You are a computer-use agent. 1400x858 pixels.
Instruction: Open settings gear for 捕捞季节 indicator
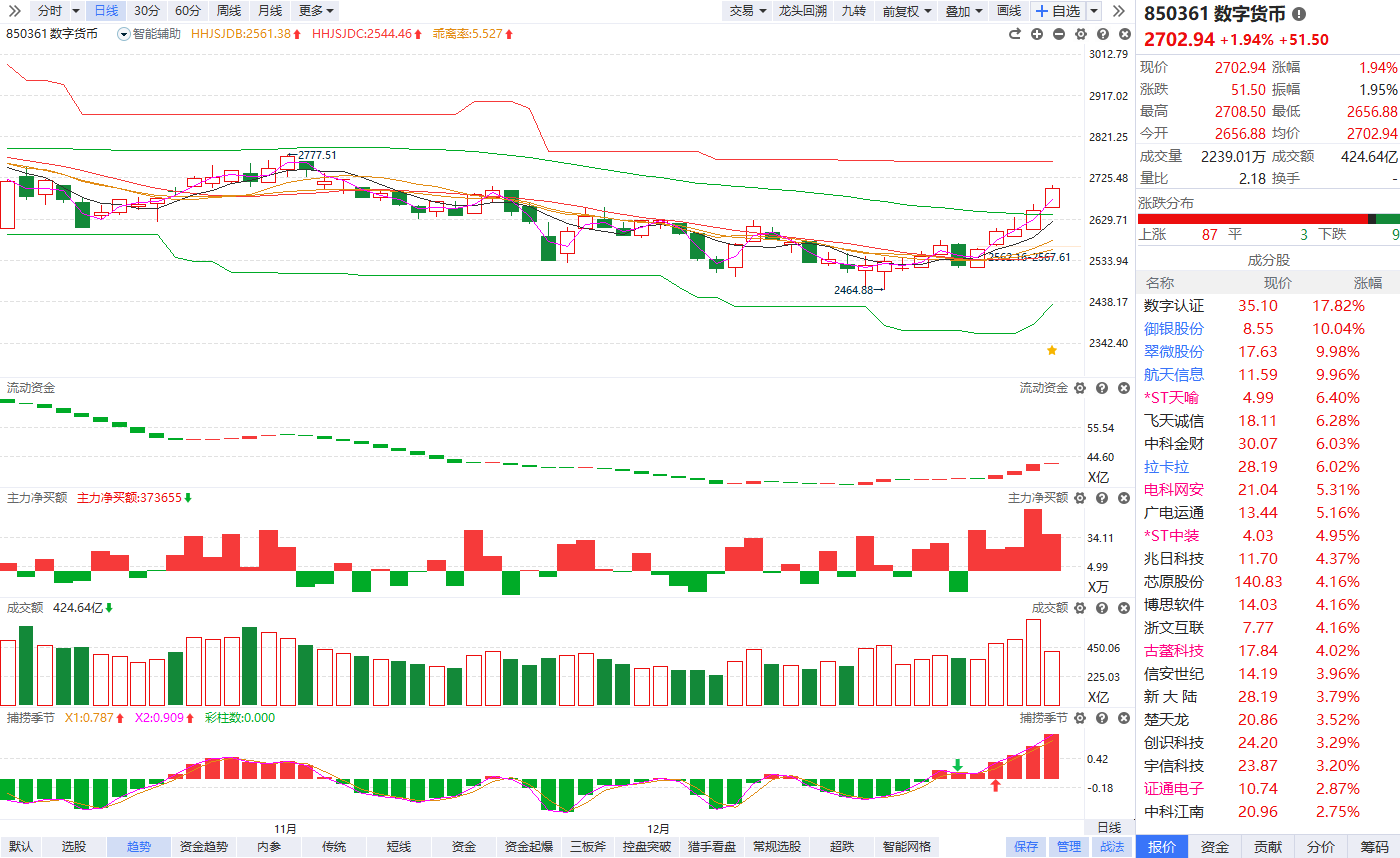tap(1079, 718)
